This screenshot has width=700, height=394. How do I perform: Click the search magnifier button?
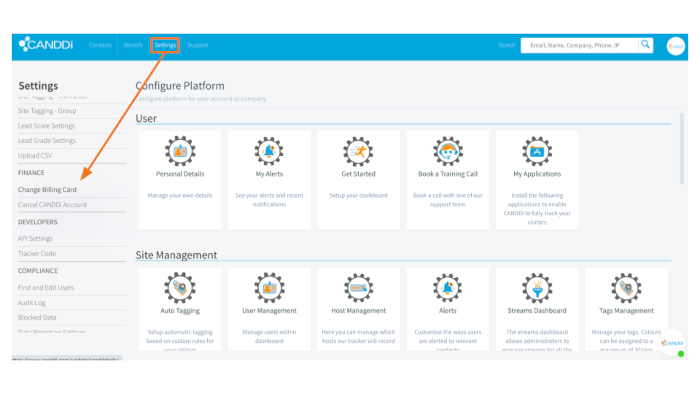(x=646, y=45)
